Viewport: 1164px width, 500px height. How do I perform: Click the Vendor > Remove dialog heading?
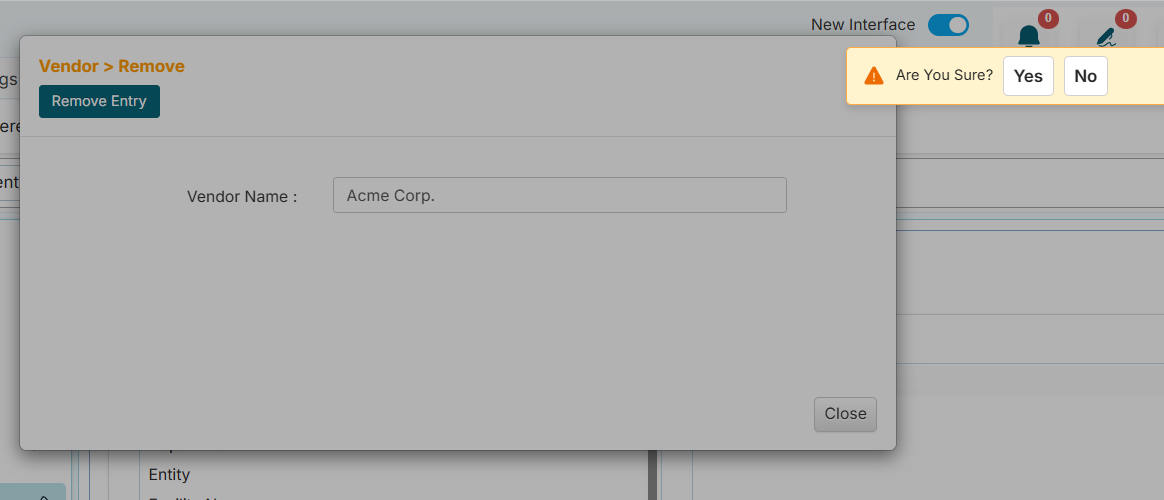click(112, 66)
